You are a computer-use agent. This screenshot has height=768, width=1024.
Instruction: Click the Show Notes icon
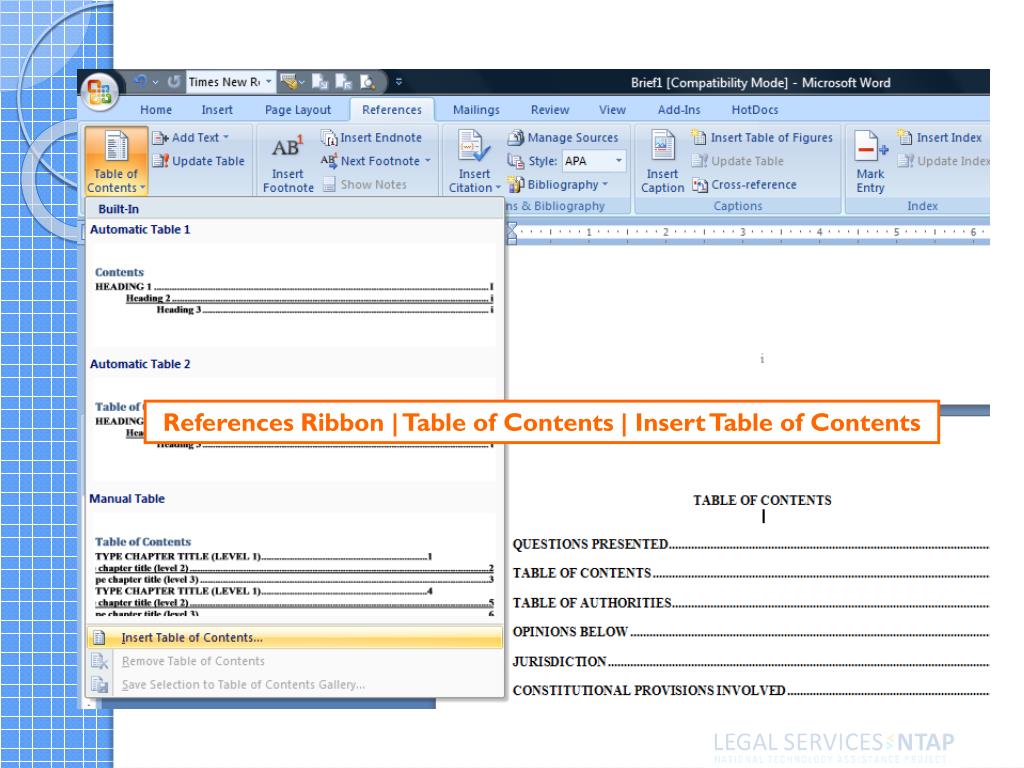(329, 185)
